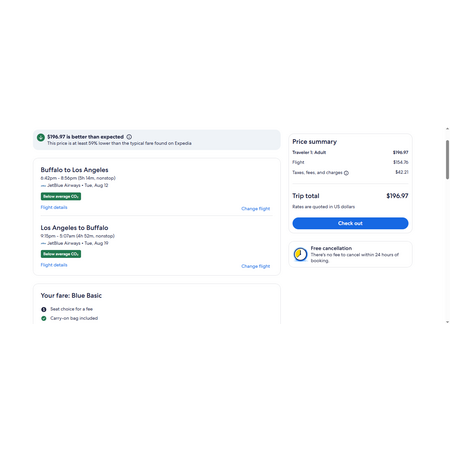
Task: Open Flight details for Los Angeles to Buffalo
Action: 54,265
